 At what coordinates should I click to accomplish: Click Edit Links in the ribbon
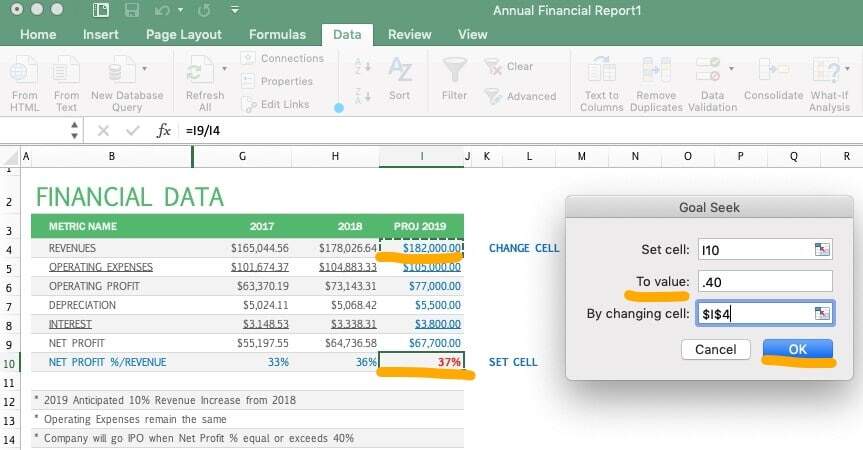[x=276, y=105]
